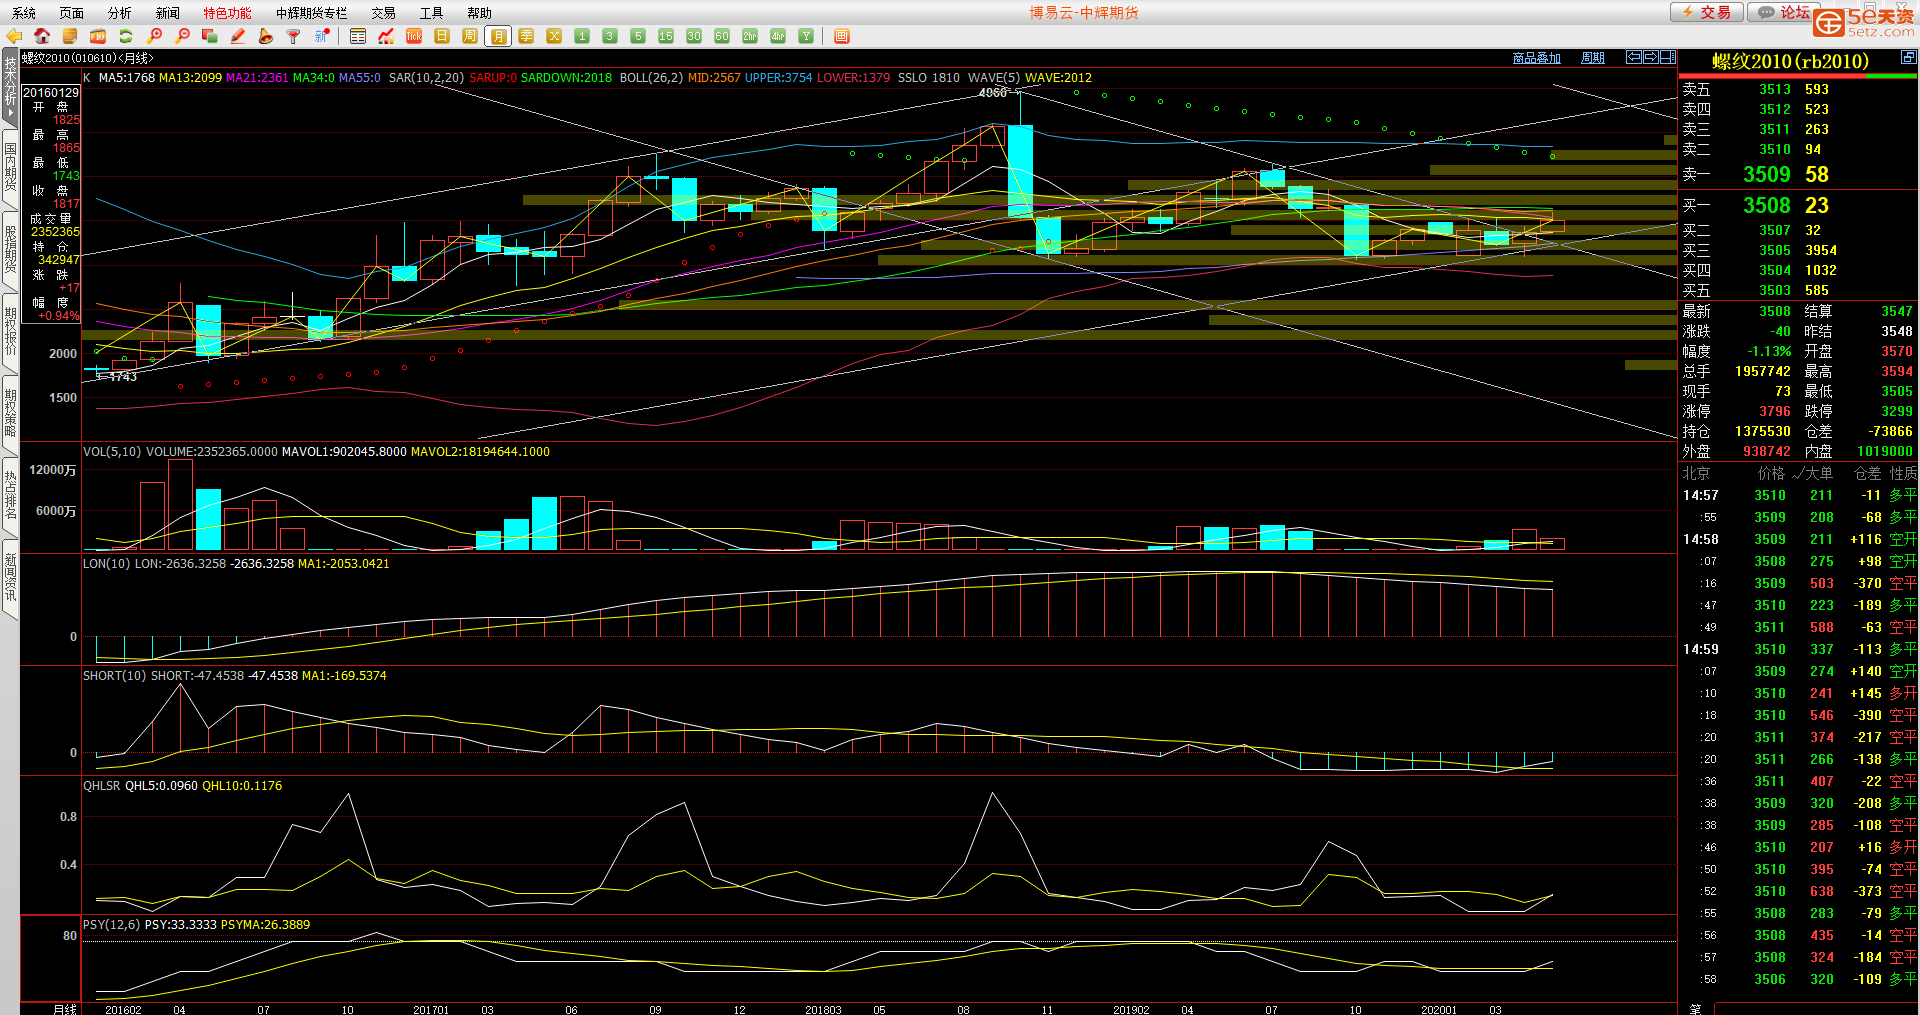Click the zoom-in magnifier icon
1920x1015 pixels.
pos(154,36)
